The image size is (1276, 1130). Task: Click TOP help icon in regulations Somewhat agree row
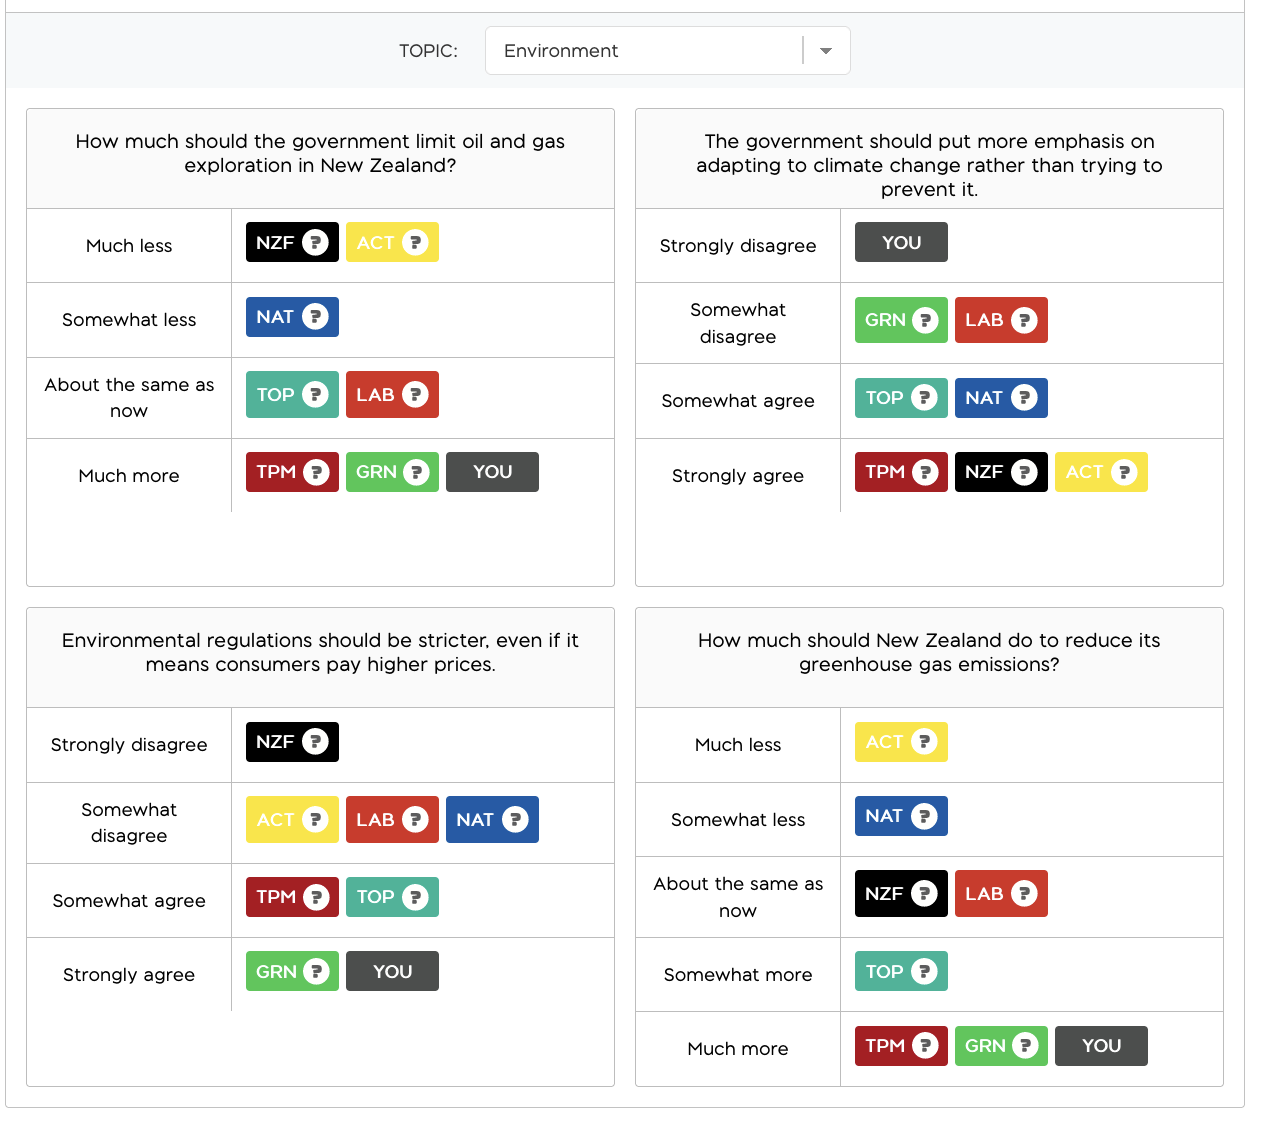(x=415, y=897)
